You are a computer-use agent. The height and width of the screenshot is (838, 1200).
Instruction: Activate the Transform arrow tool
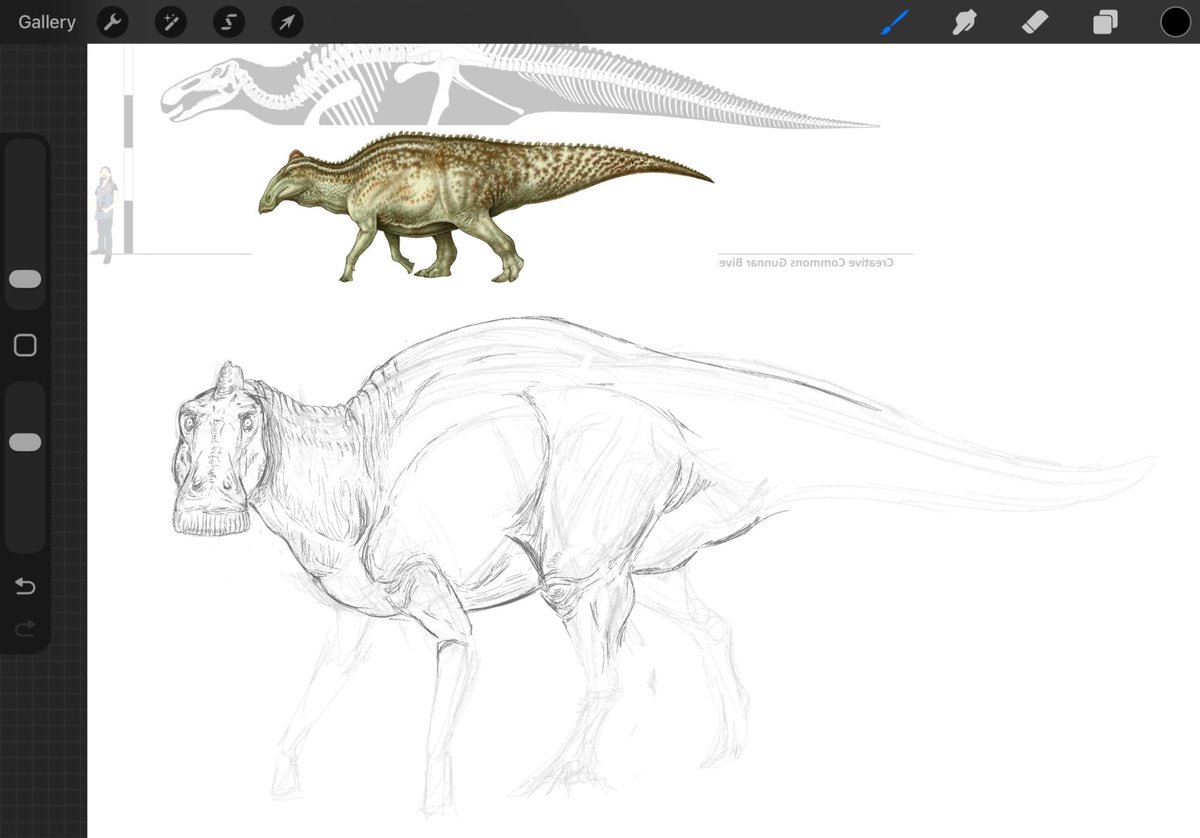coord(287,22)
